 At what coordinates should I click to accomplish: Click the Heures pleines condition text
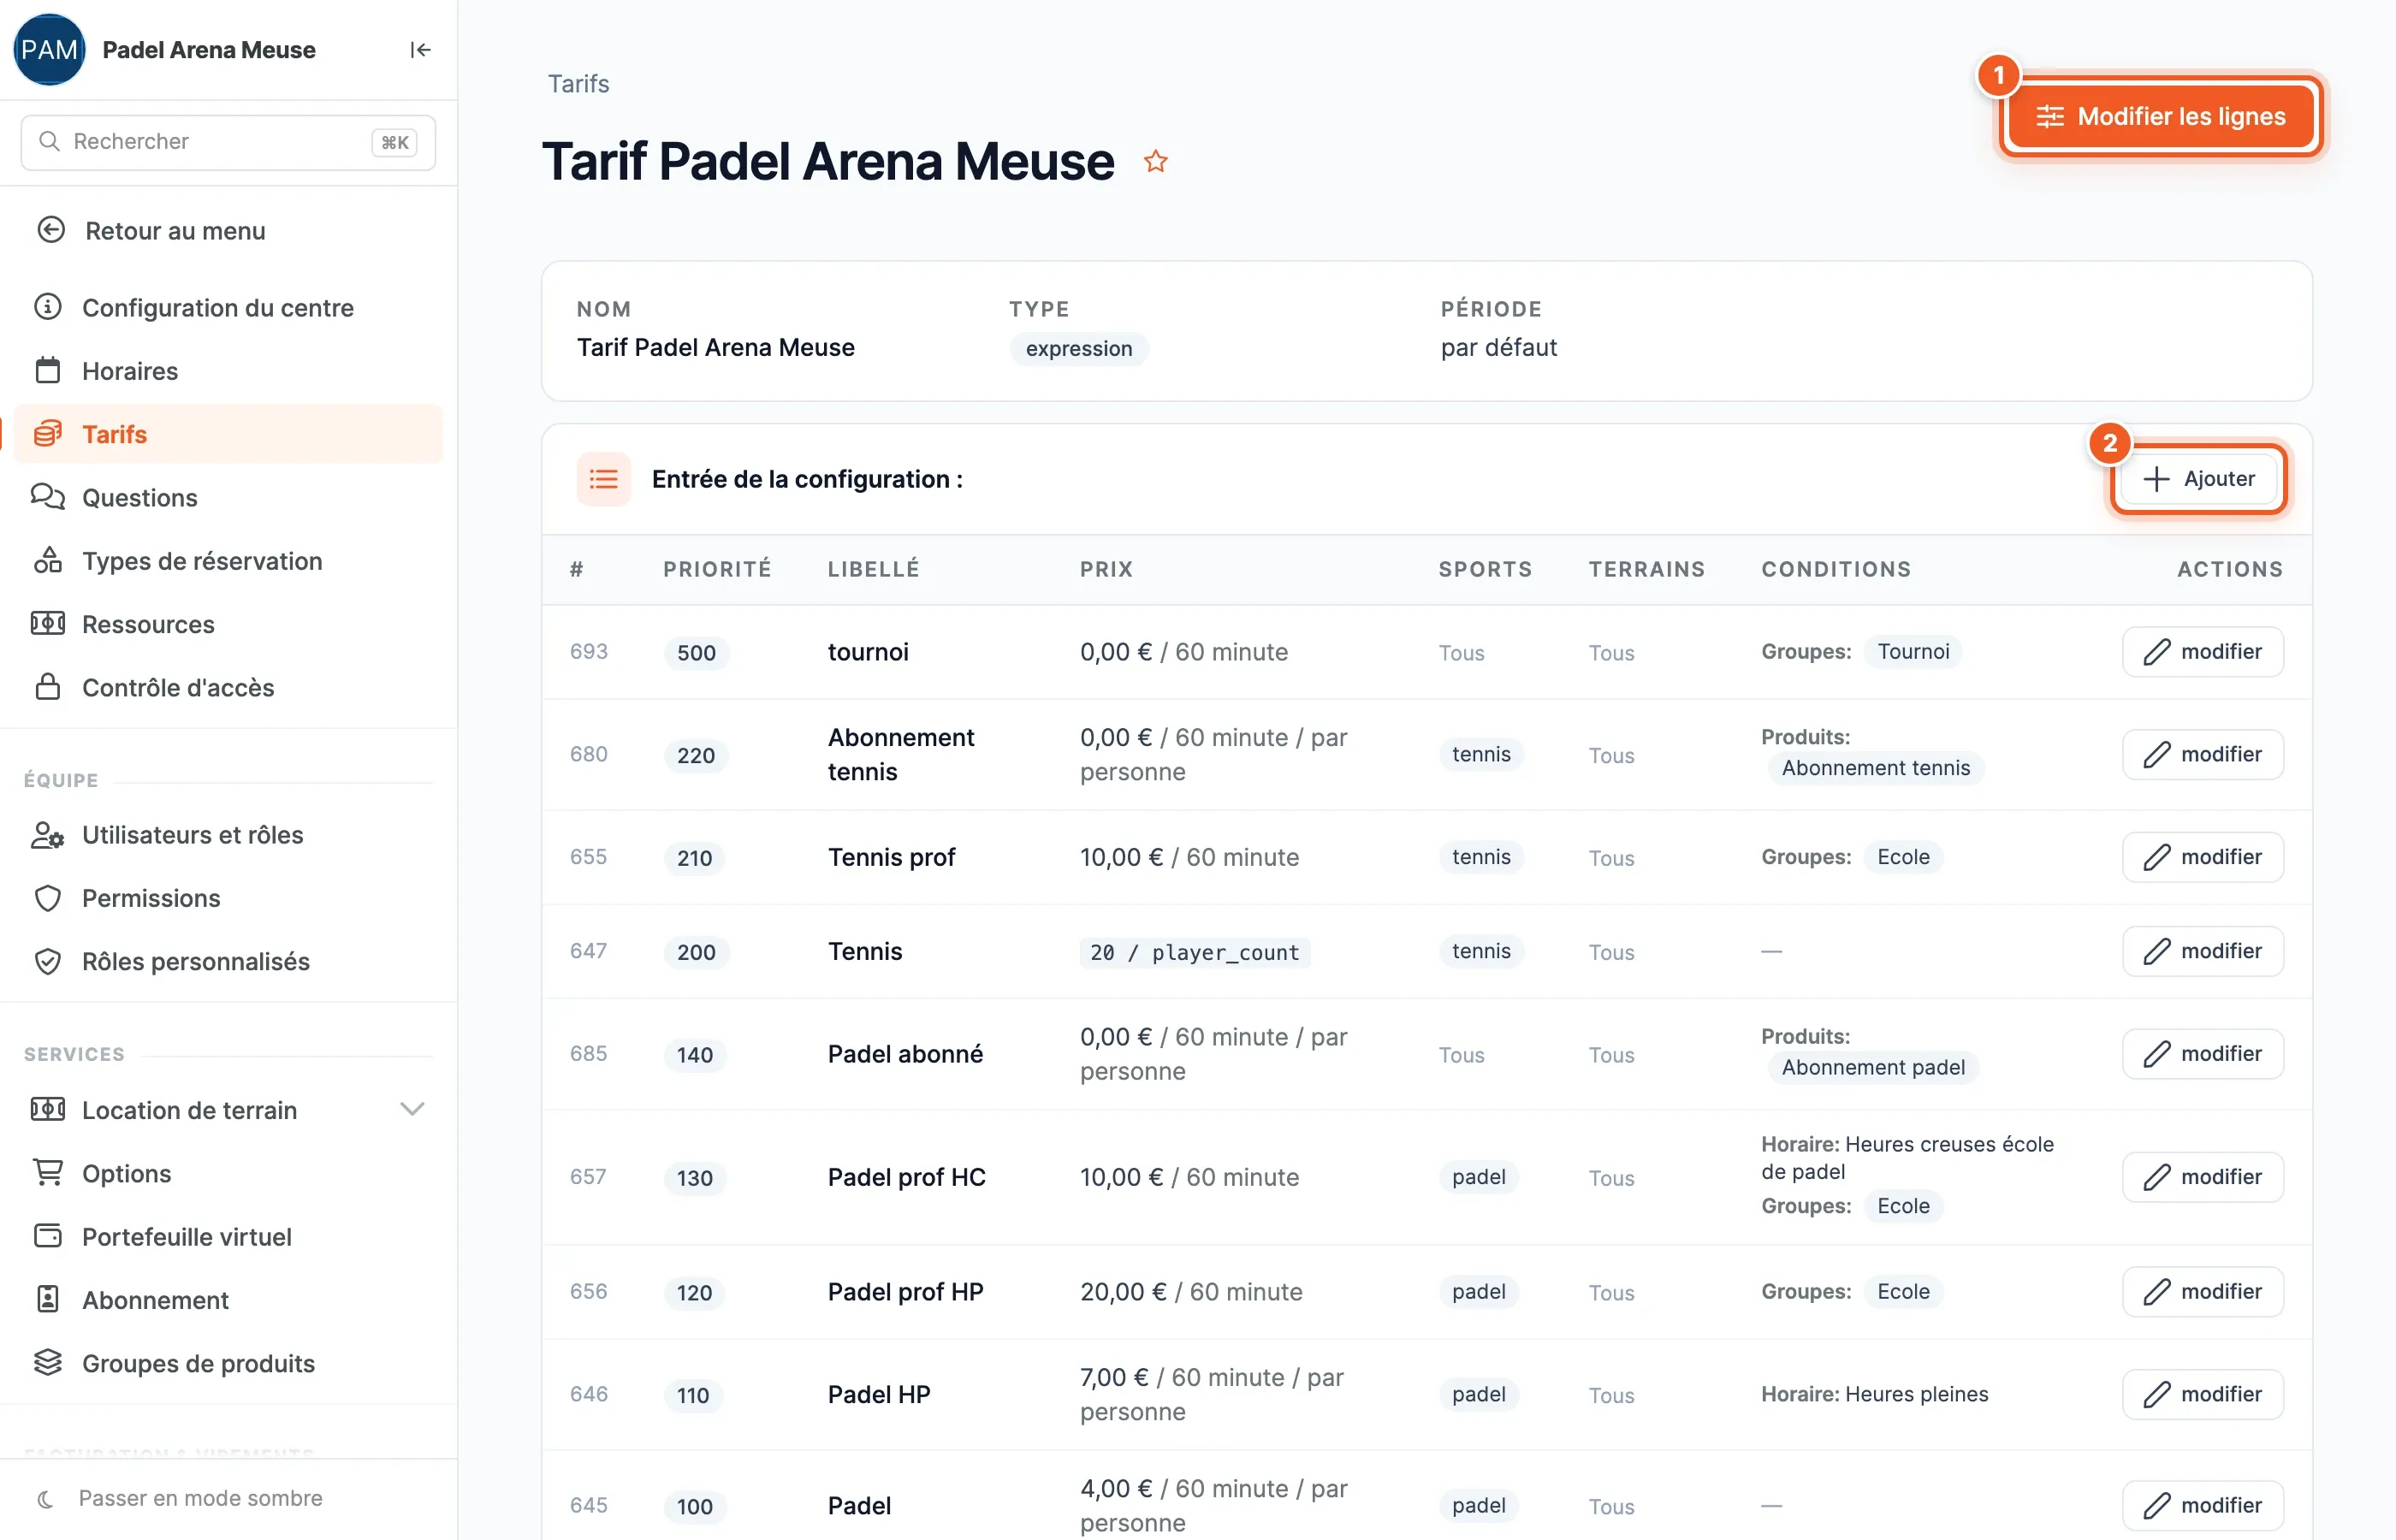click(x=1916, y=1394)
